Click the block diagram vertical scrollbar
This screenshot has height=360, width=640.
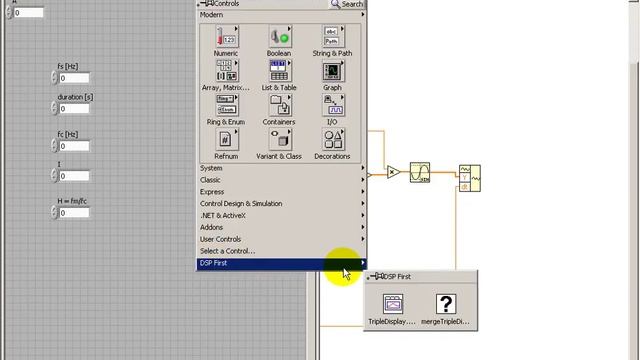point(634,180)
